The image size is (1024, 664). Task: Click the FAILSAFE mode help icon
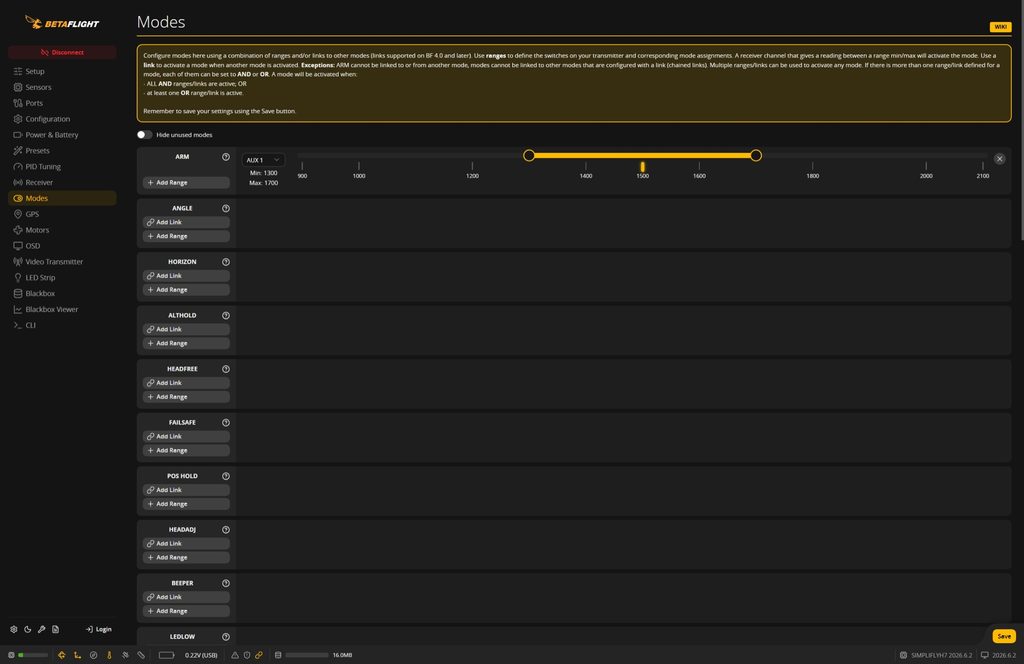pyautogui.click(x=226, y=422)
